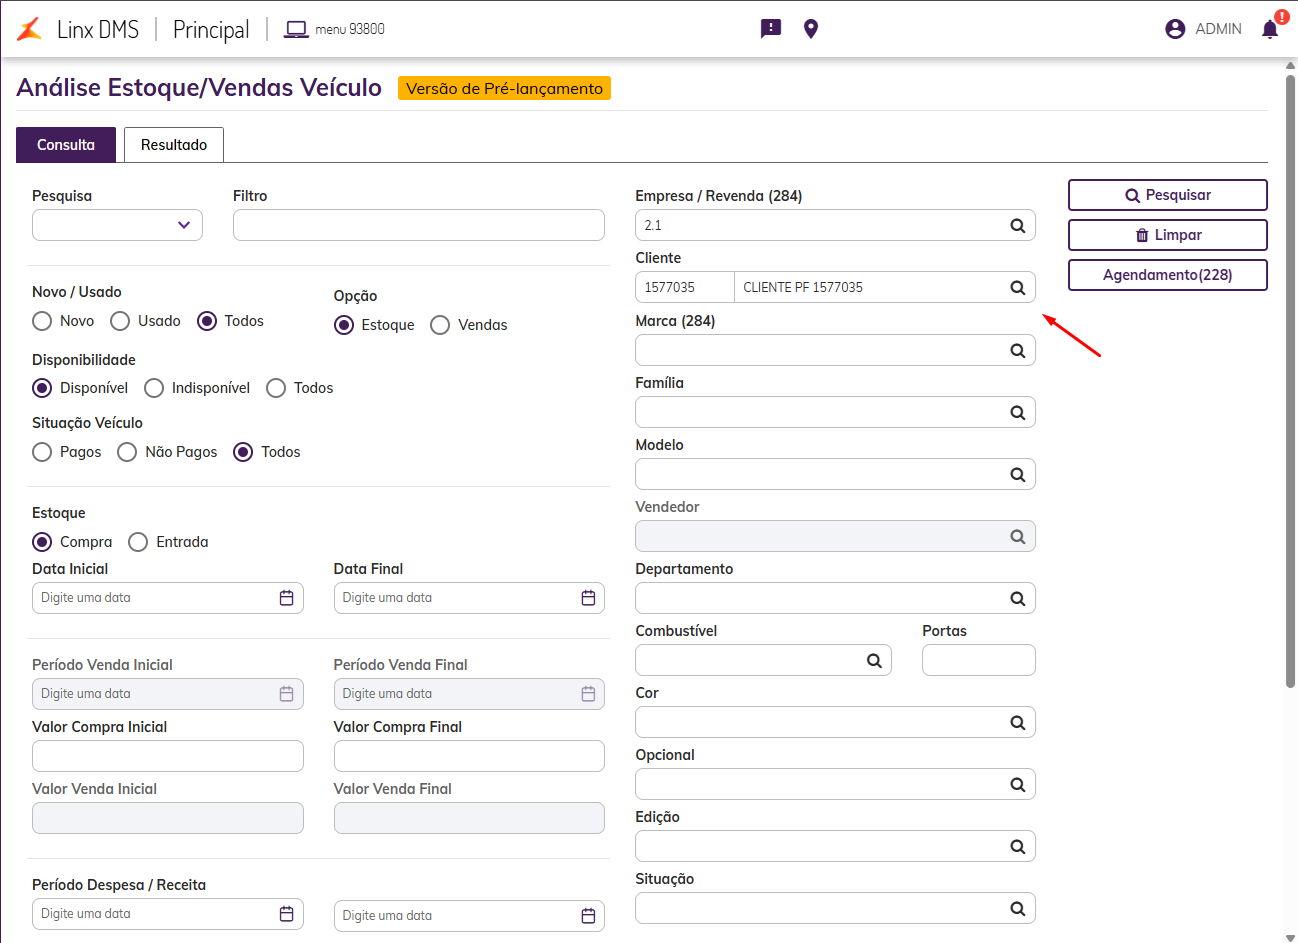This screenshot has height=943, width=1298.
Task: Click the page vertical scrollbar
Action: point(1290,380)
